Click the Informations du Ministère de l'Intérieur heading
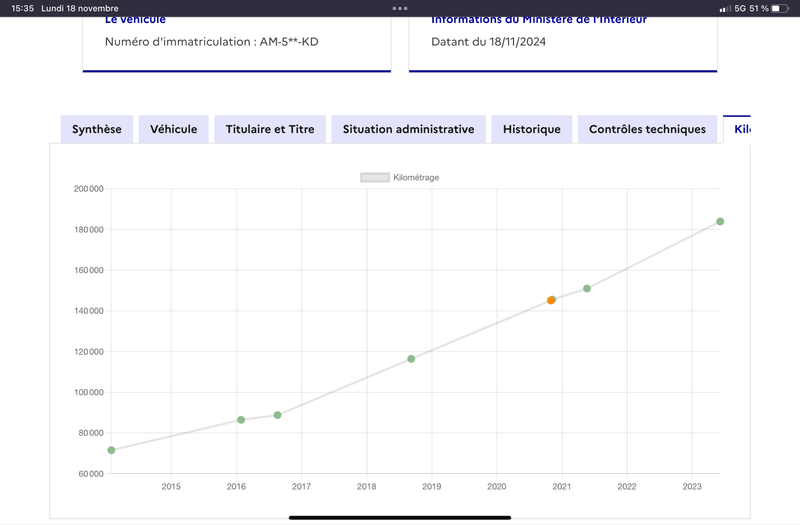Image resolution: width=800 pixels, height=525 pixels. click(x=539, y=20)
